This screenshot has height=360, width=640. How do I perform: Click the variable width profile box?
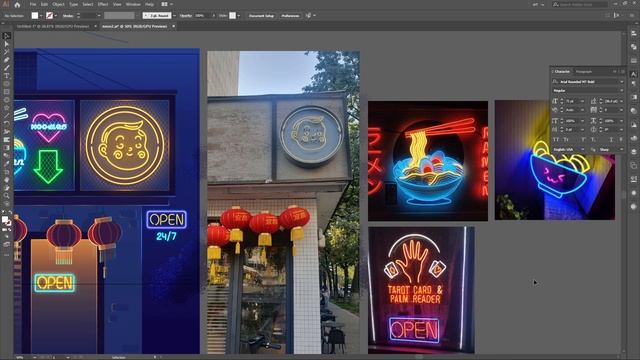pos(119,16)
